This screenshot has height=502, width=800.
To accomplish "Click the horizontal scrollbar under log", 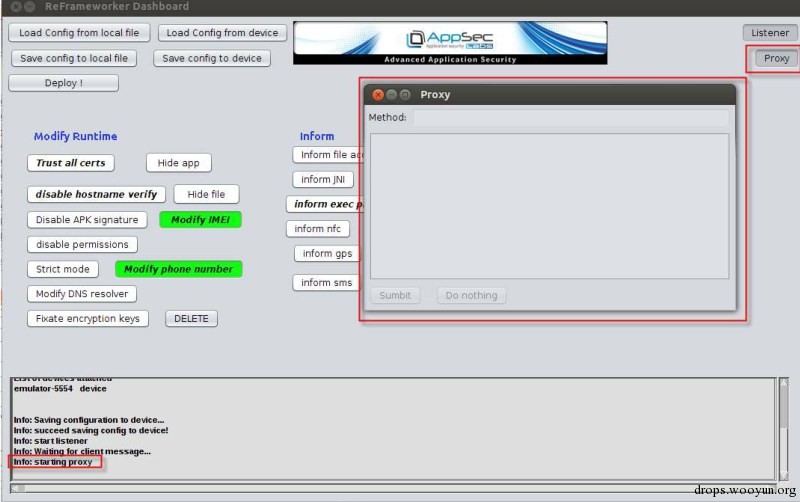I will [x=393, y=488].
